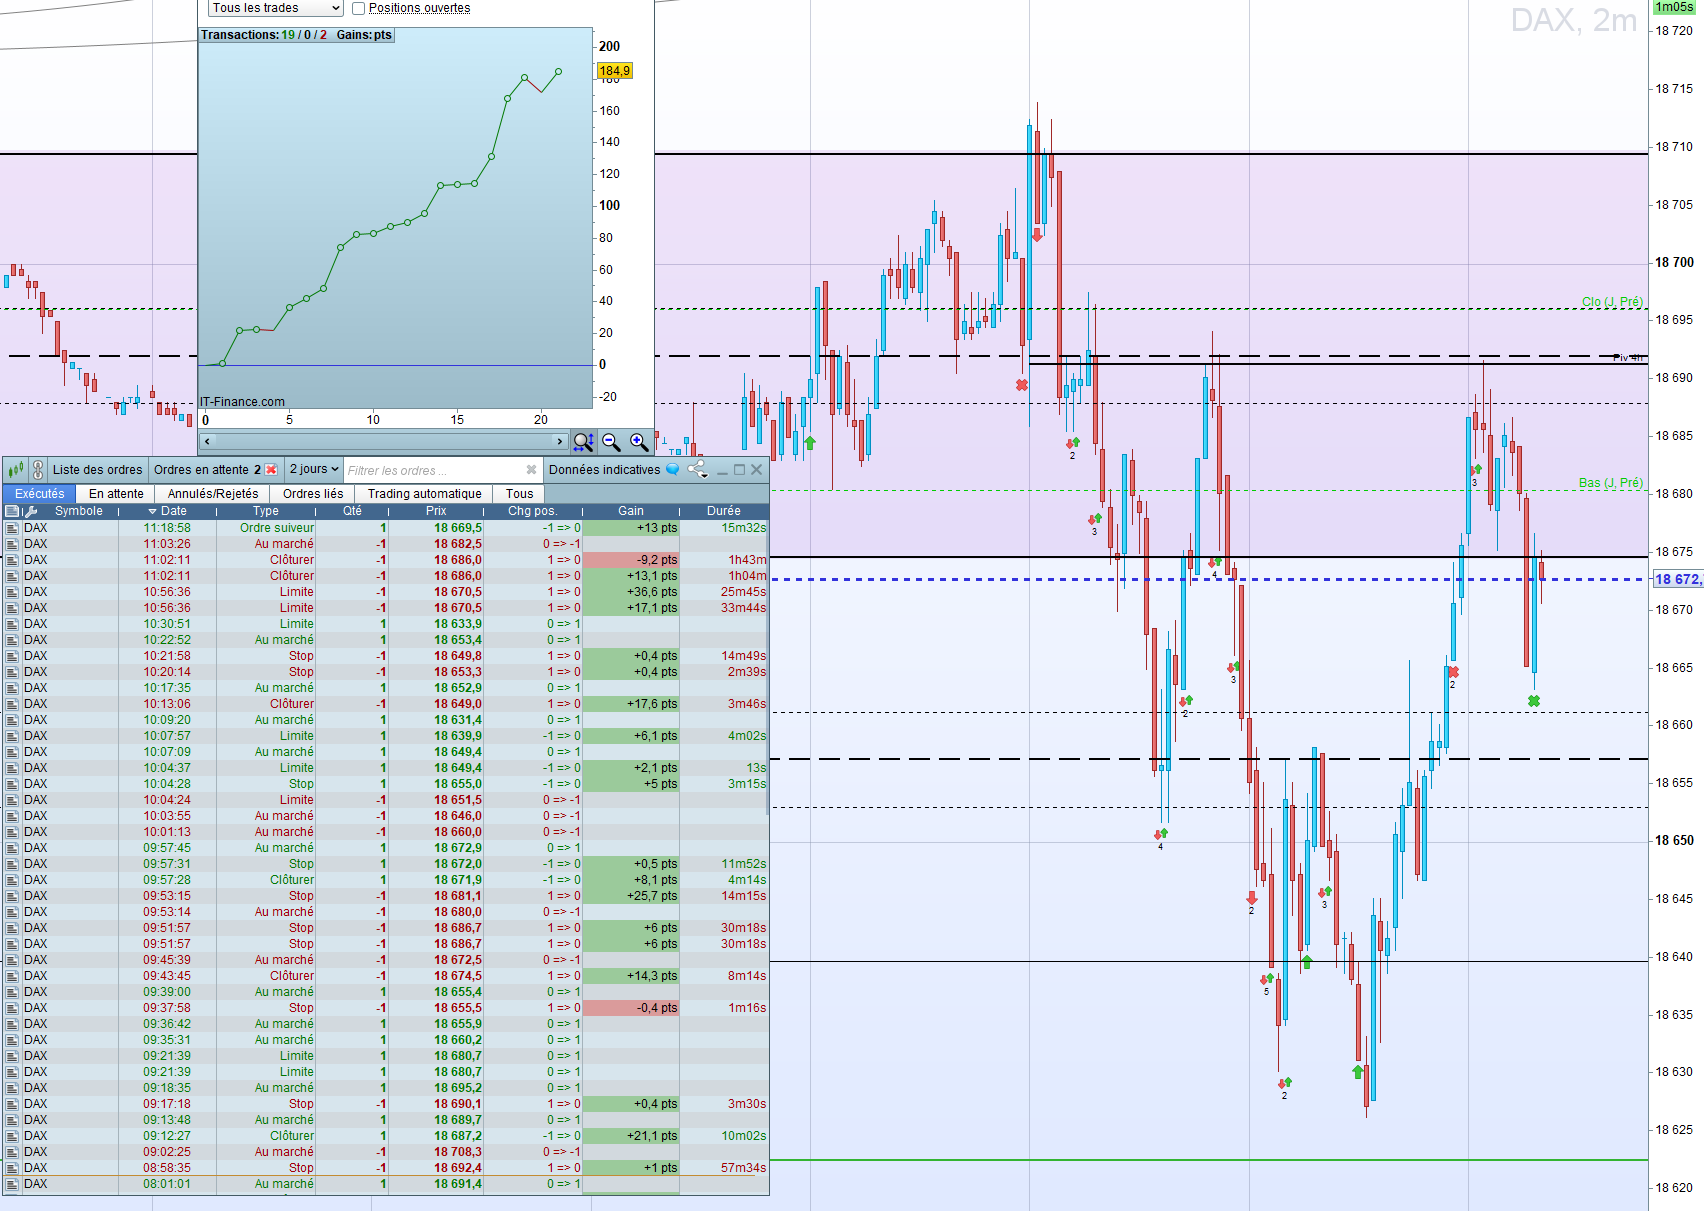Click the Liste des ordres button
1704x1211 pixels.
[x=97, y=469]
